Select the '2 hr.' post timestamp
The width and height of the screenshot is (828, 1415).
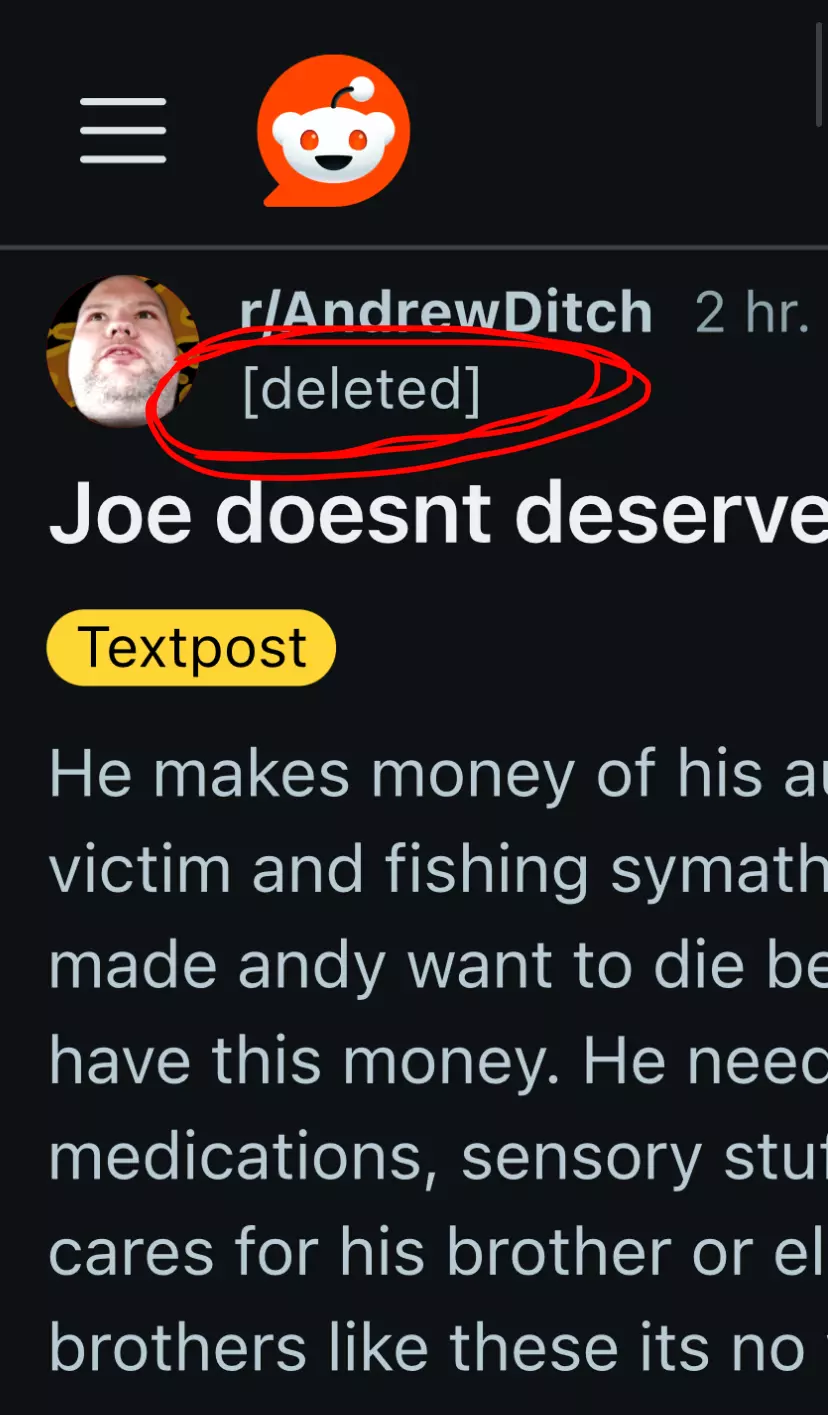click(752, 314)
